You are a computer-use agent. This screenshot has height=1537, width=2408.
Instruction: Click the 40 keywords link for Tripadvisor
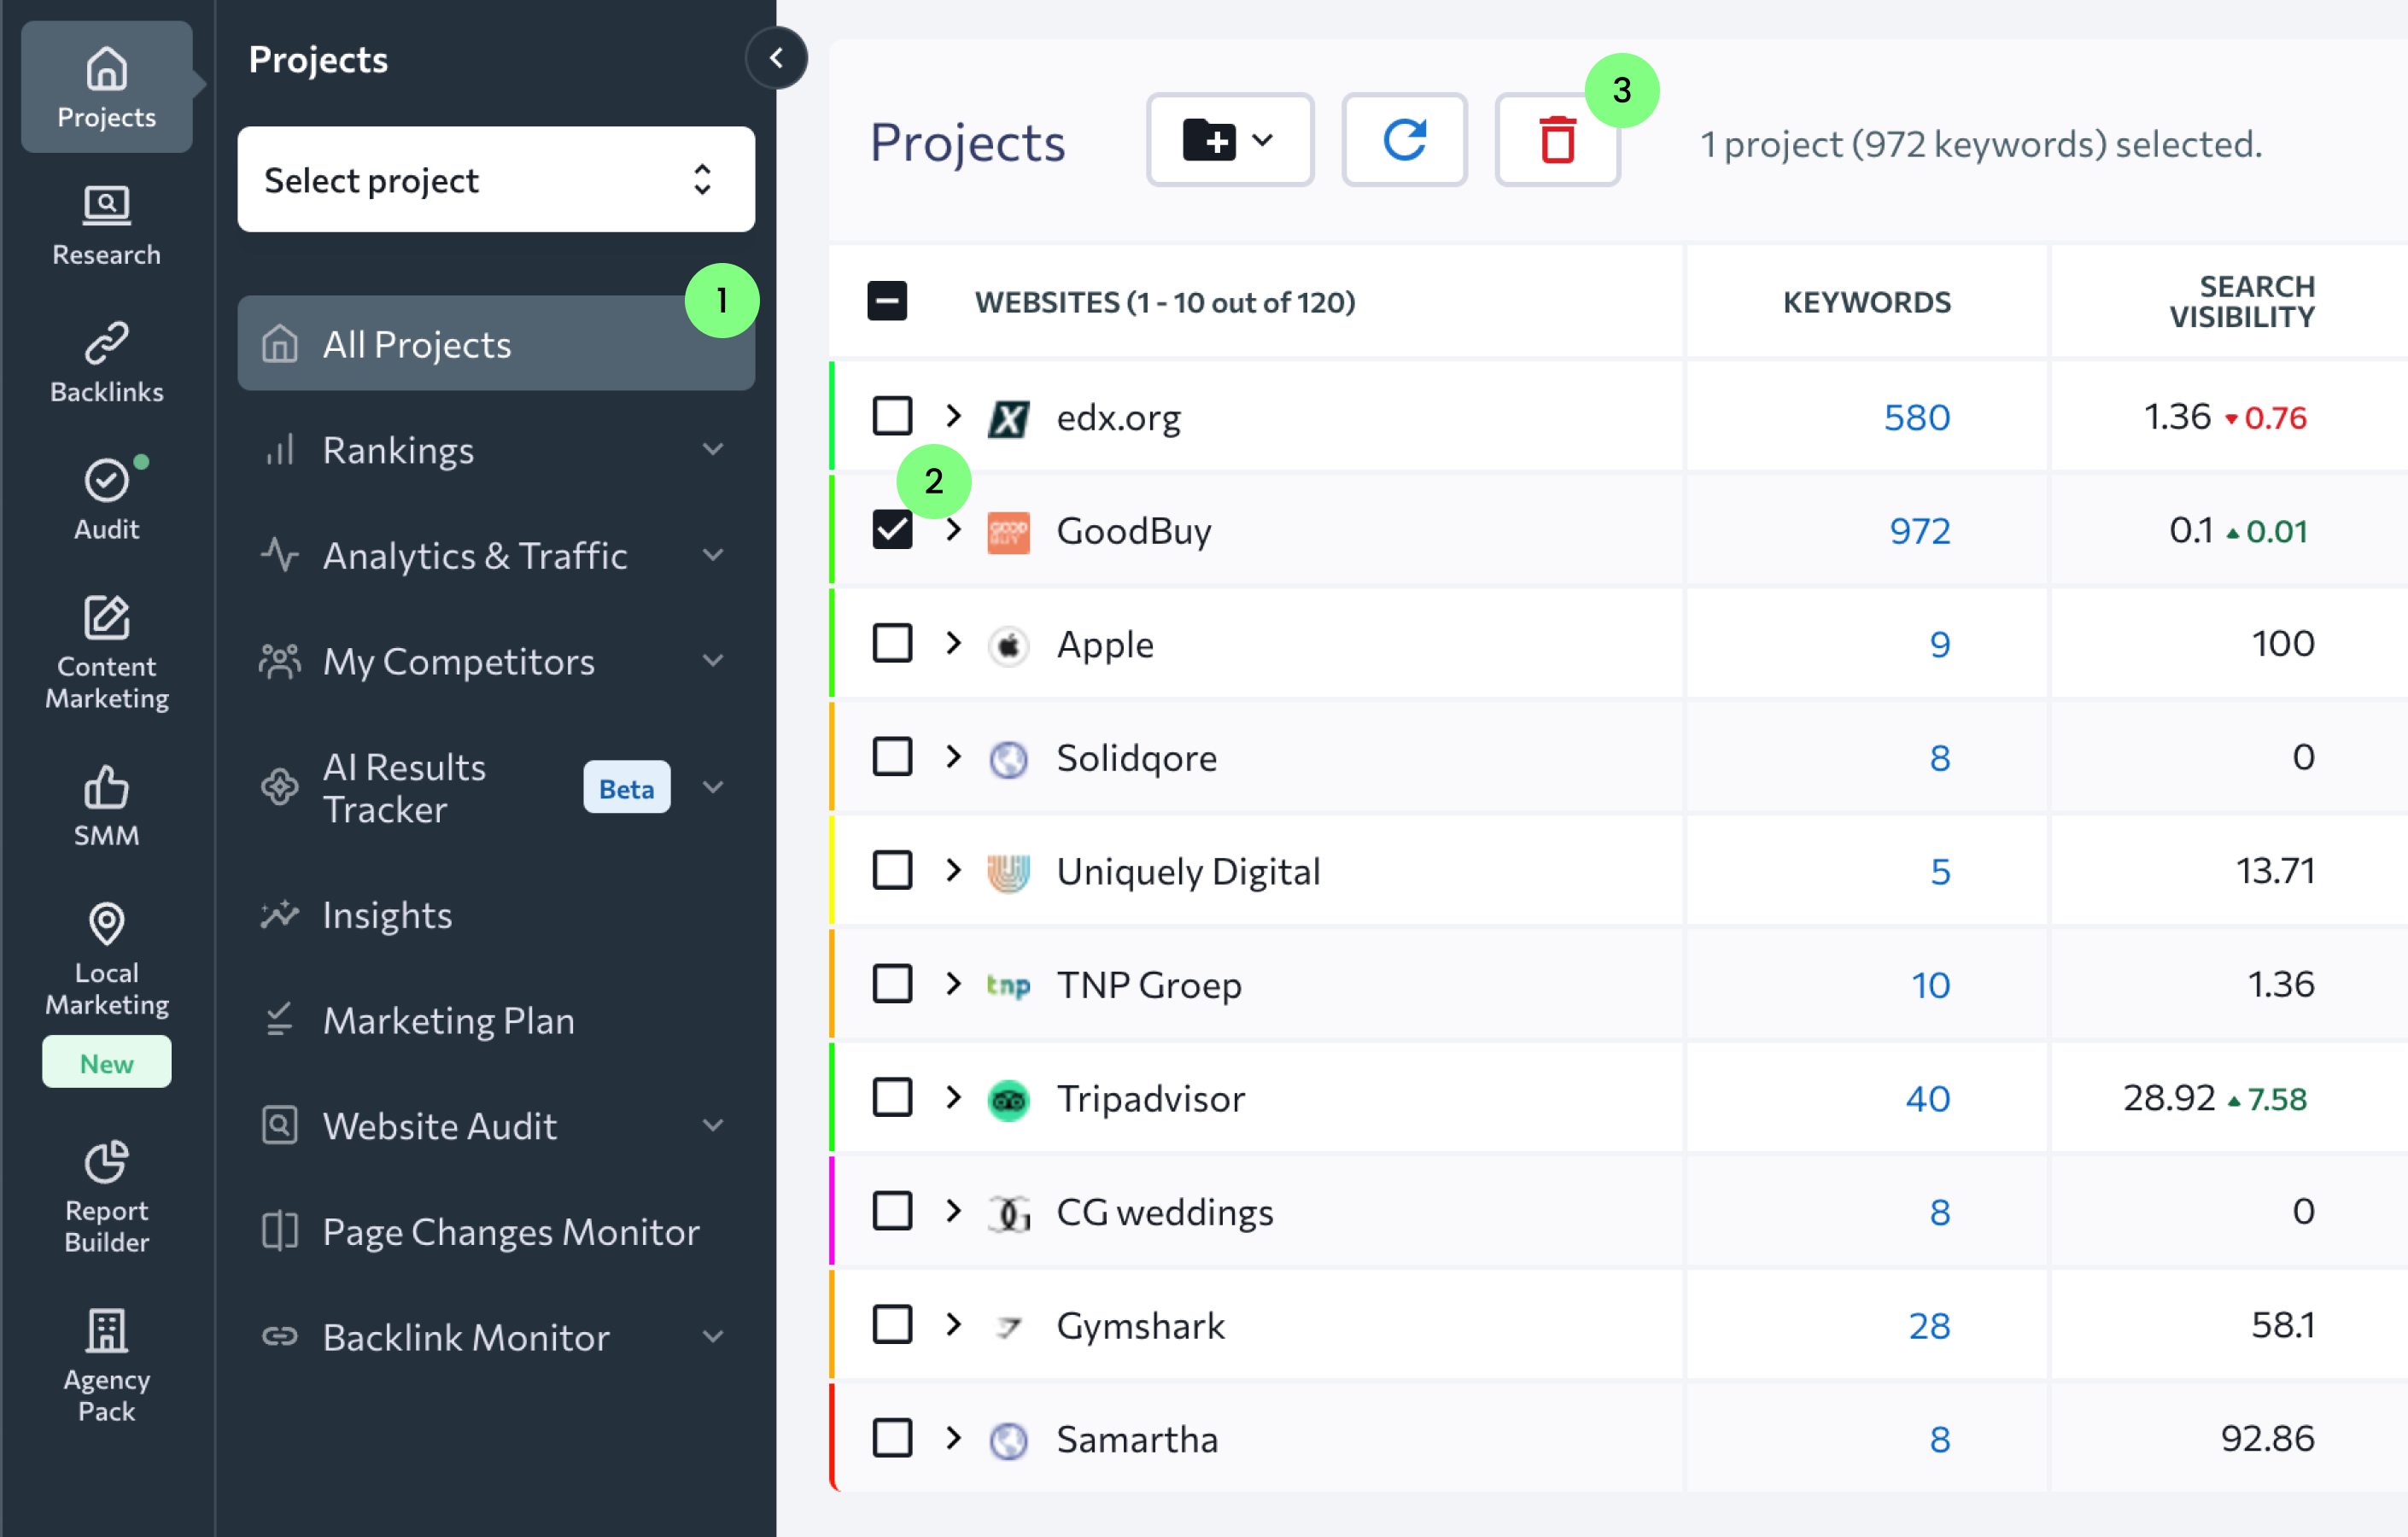point(1928,1100)
